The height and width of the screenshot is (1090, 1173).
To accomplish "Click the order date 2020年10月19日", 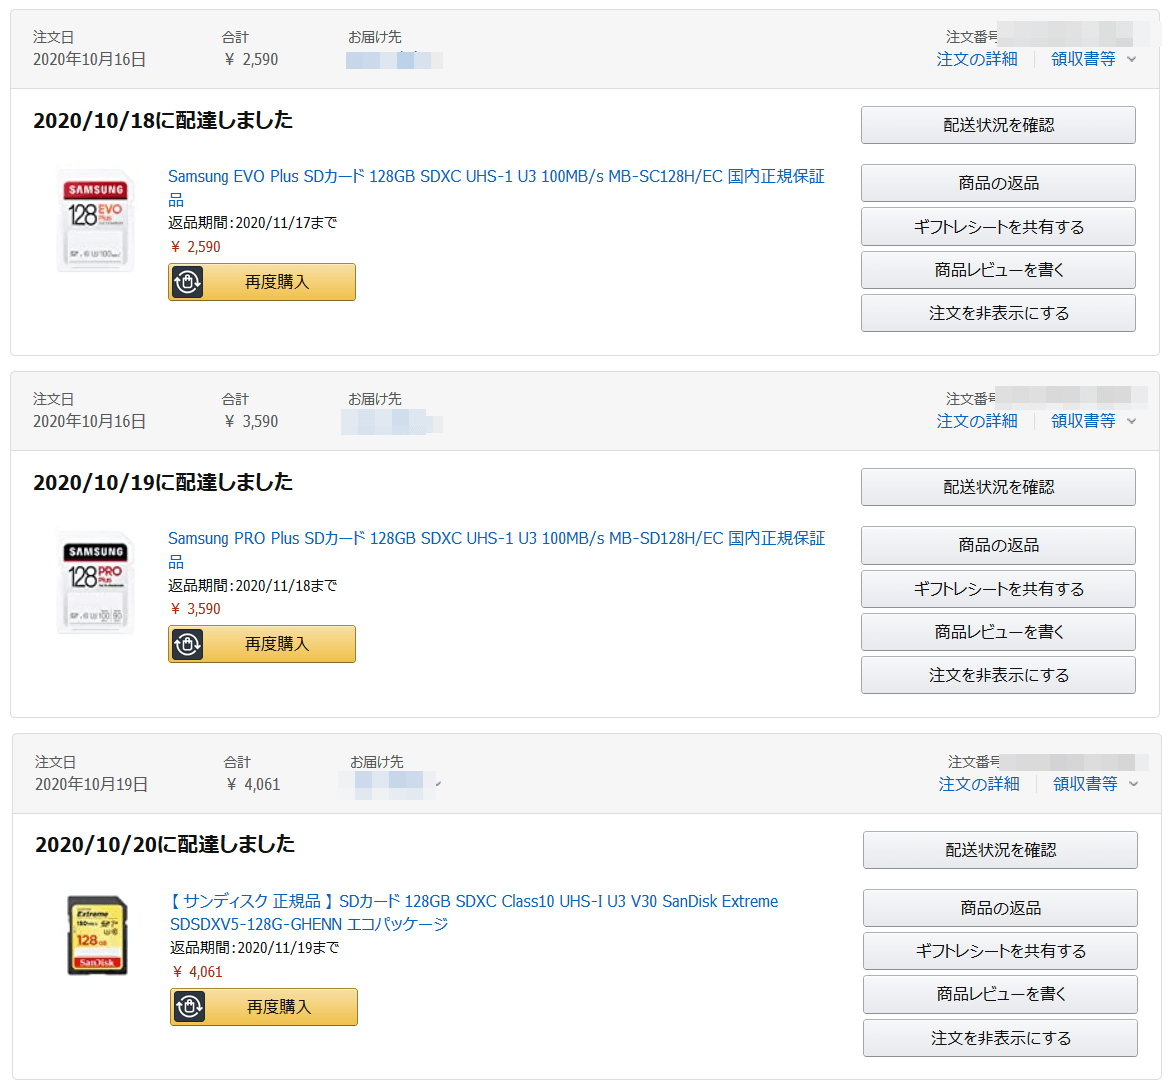I will 91,784.
